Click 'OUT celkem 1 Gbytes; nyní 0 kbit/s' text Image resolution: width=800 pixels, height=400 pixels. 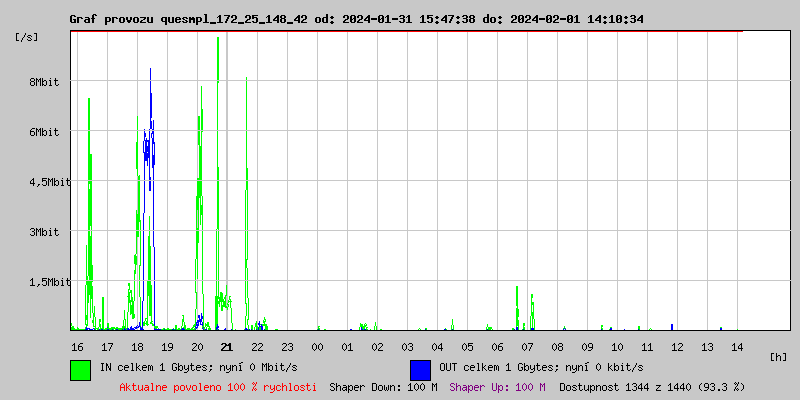(x=541, y=367)
